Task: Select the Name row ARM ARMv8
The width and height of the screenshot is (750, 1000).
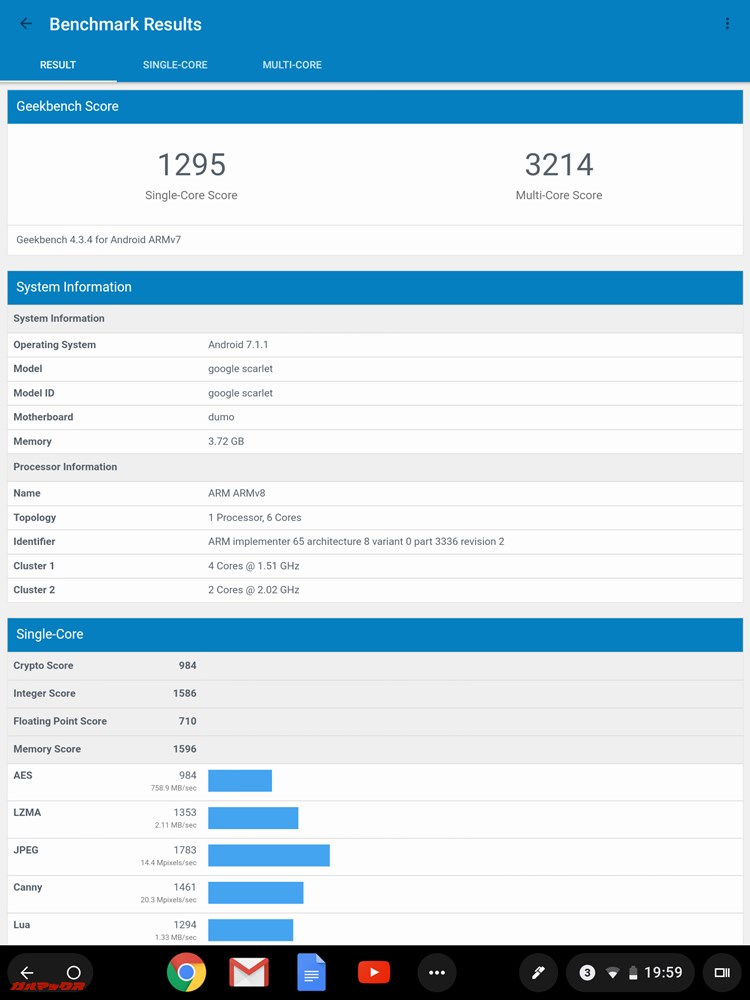Action: point(375,493)
